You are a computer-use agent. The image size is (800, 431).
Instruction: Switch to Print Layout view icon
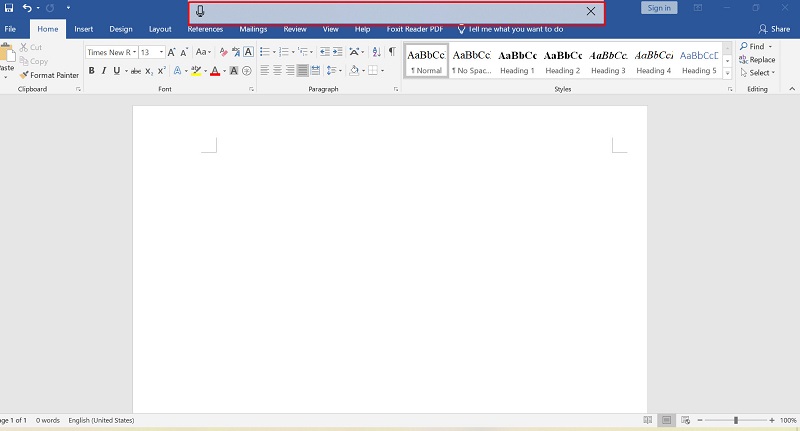coord(666,420)
